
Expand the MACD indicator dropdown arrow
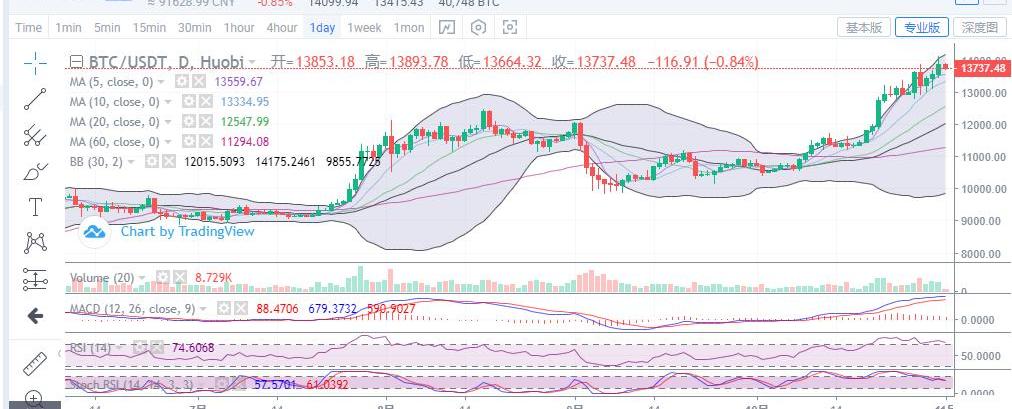tap(206, 308)
